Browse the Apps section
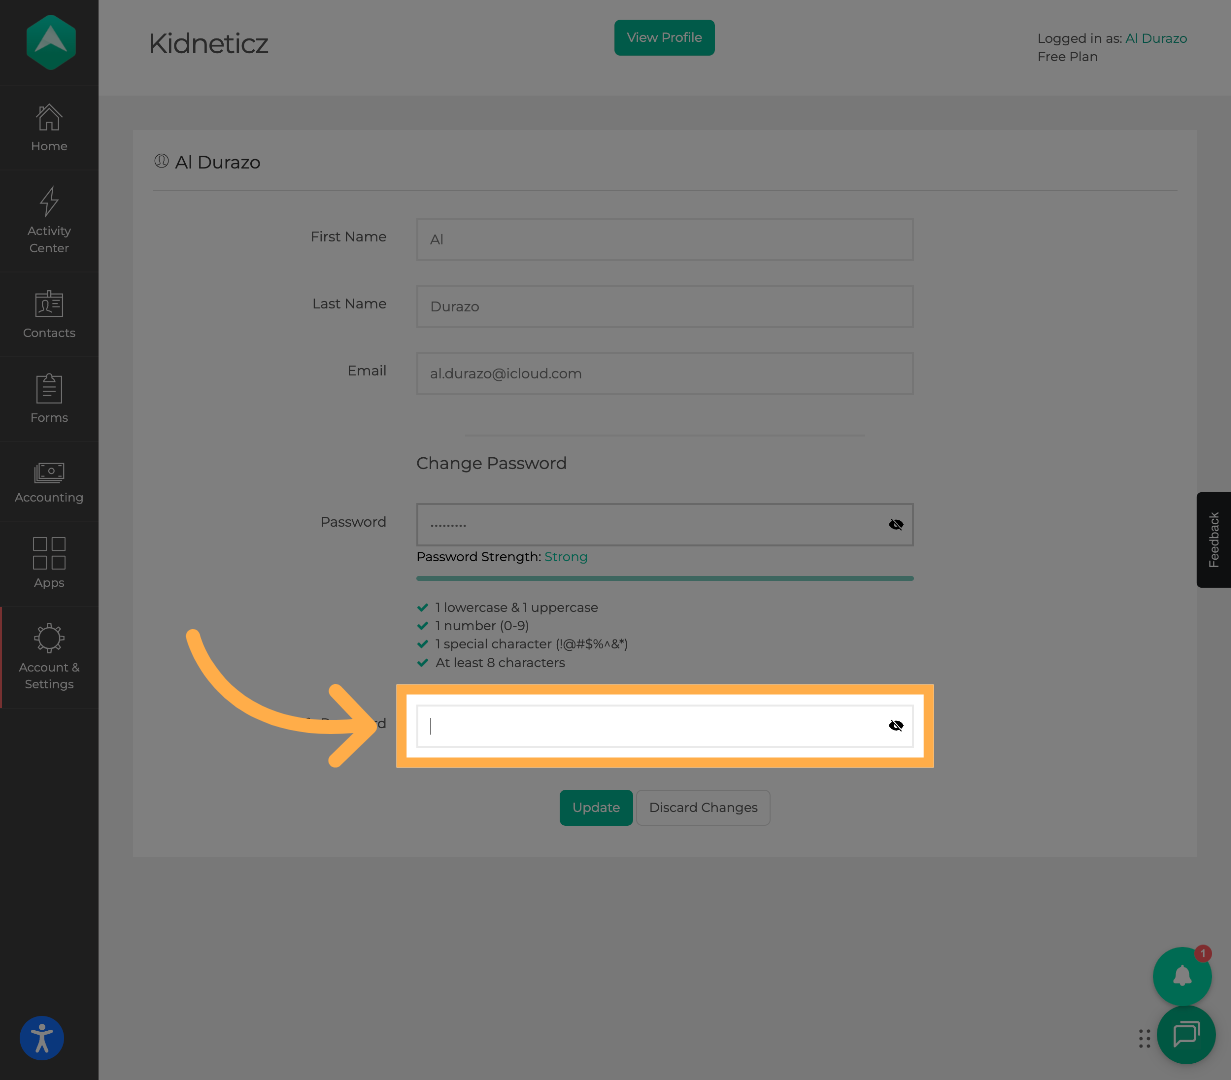Image resolution: width=1231 pixels, height=1080 pixels. (x=48, y=564)
